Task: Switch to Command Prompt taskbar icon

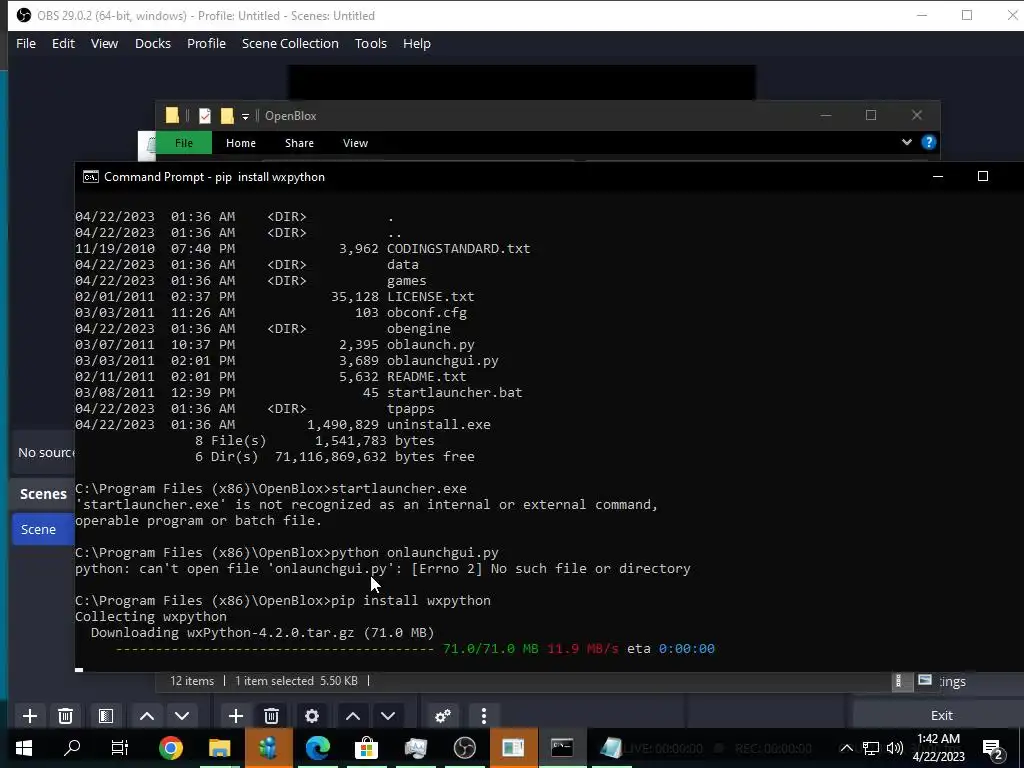Action: [x=562, y=748]
